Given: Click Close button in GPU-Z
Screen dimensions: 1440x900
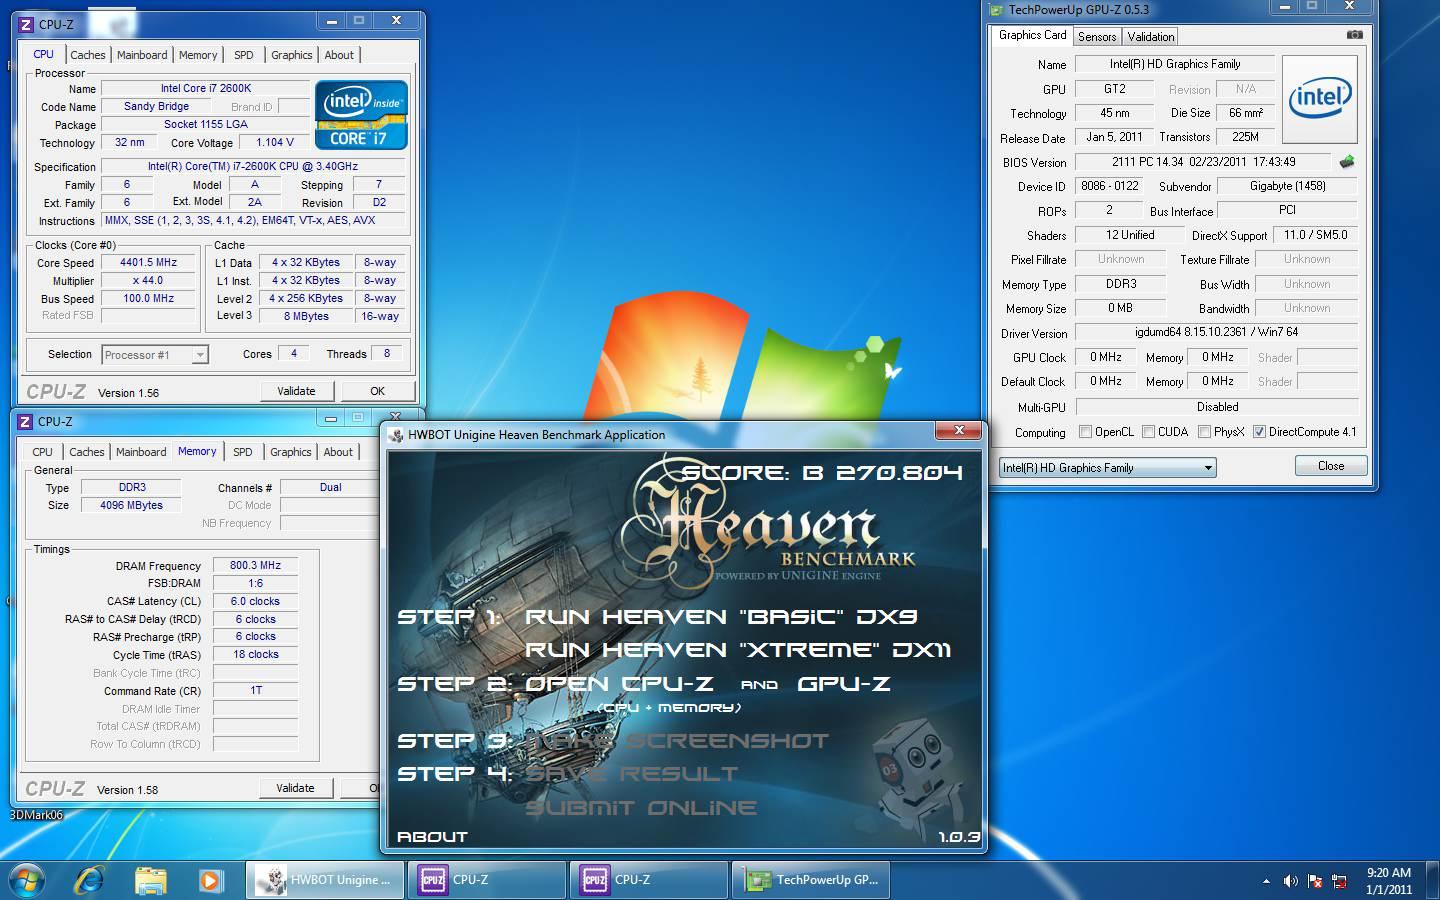Looking at the screenshot, I should click(1330, 466).
